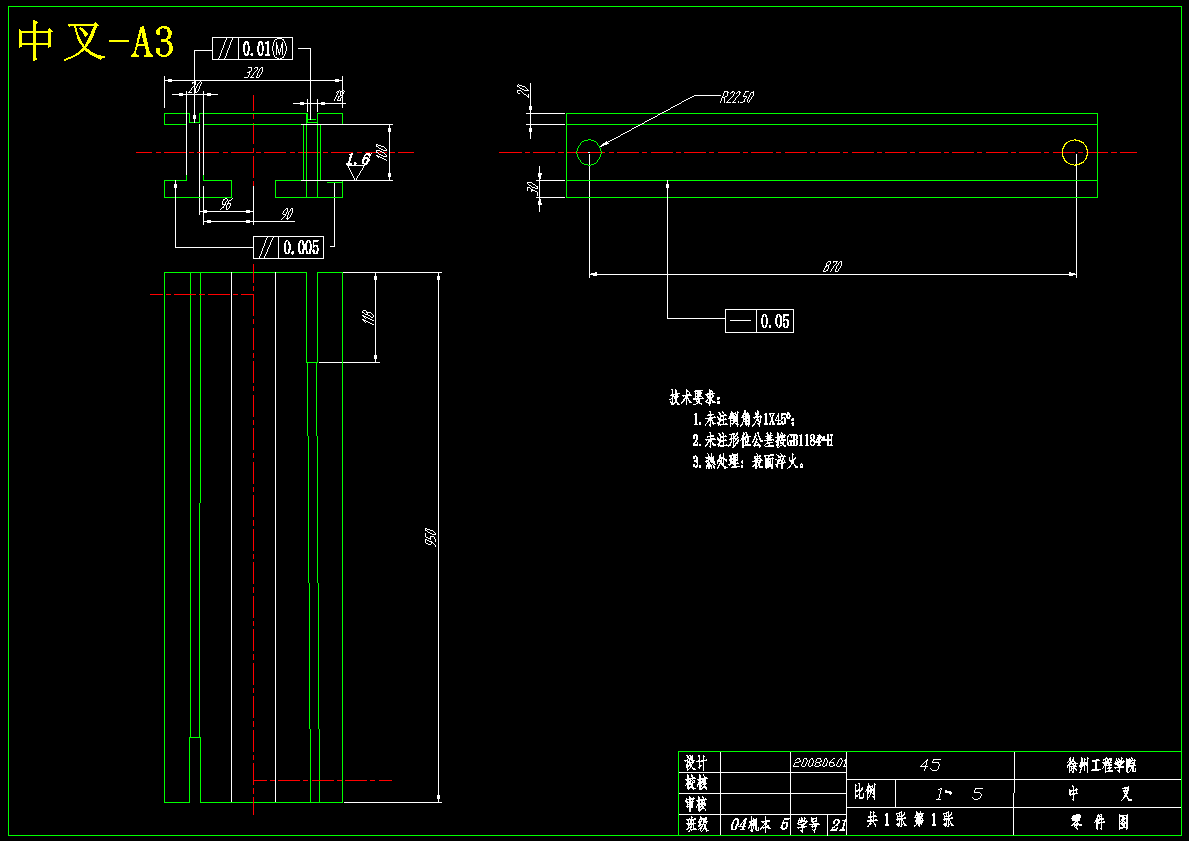Click the "技术要求:" heading
This screenshot has height=841, width=1189.
(x=695, y=397)
